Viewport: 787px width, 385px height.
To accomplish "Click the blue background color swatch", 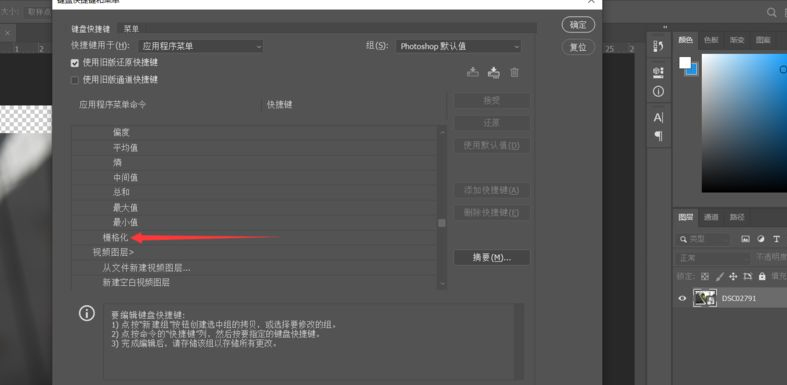I will pos(693,71).
